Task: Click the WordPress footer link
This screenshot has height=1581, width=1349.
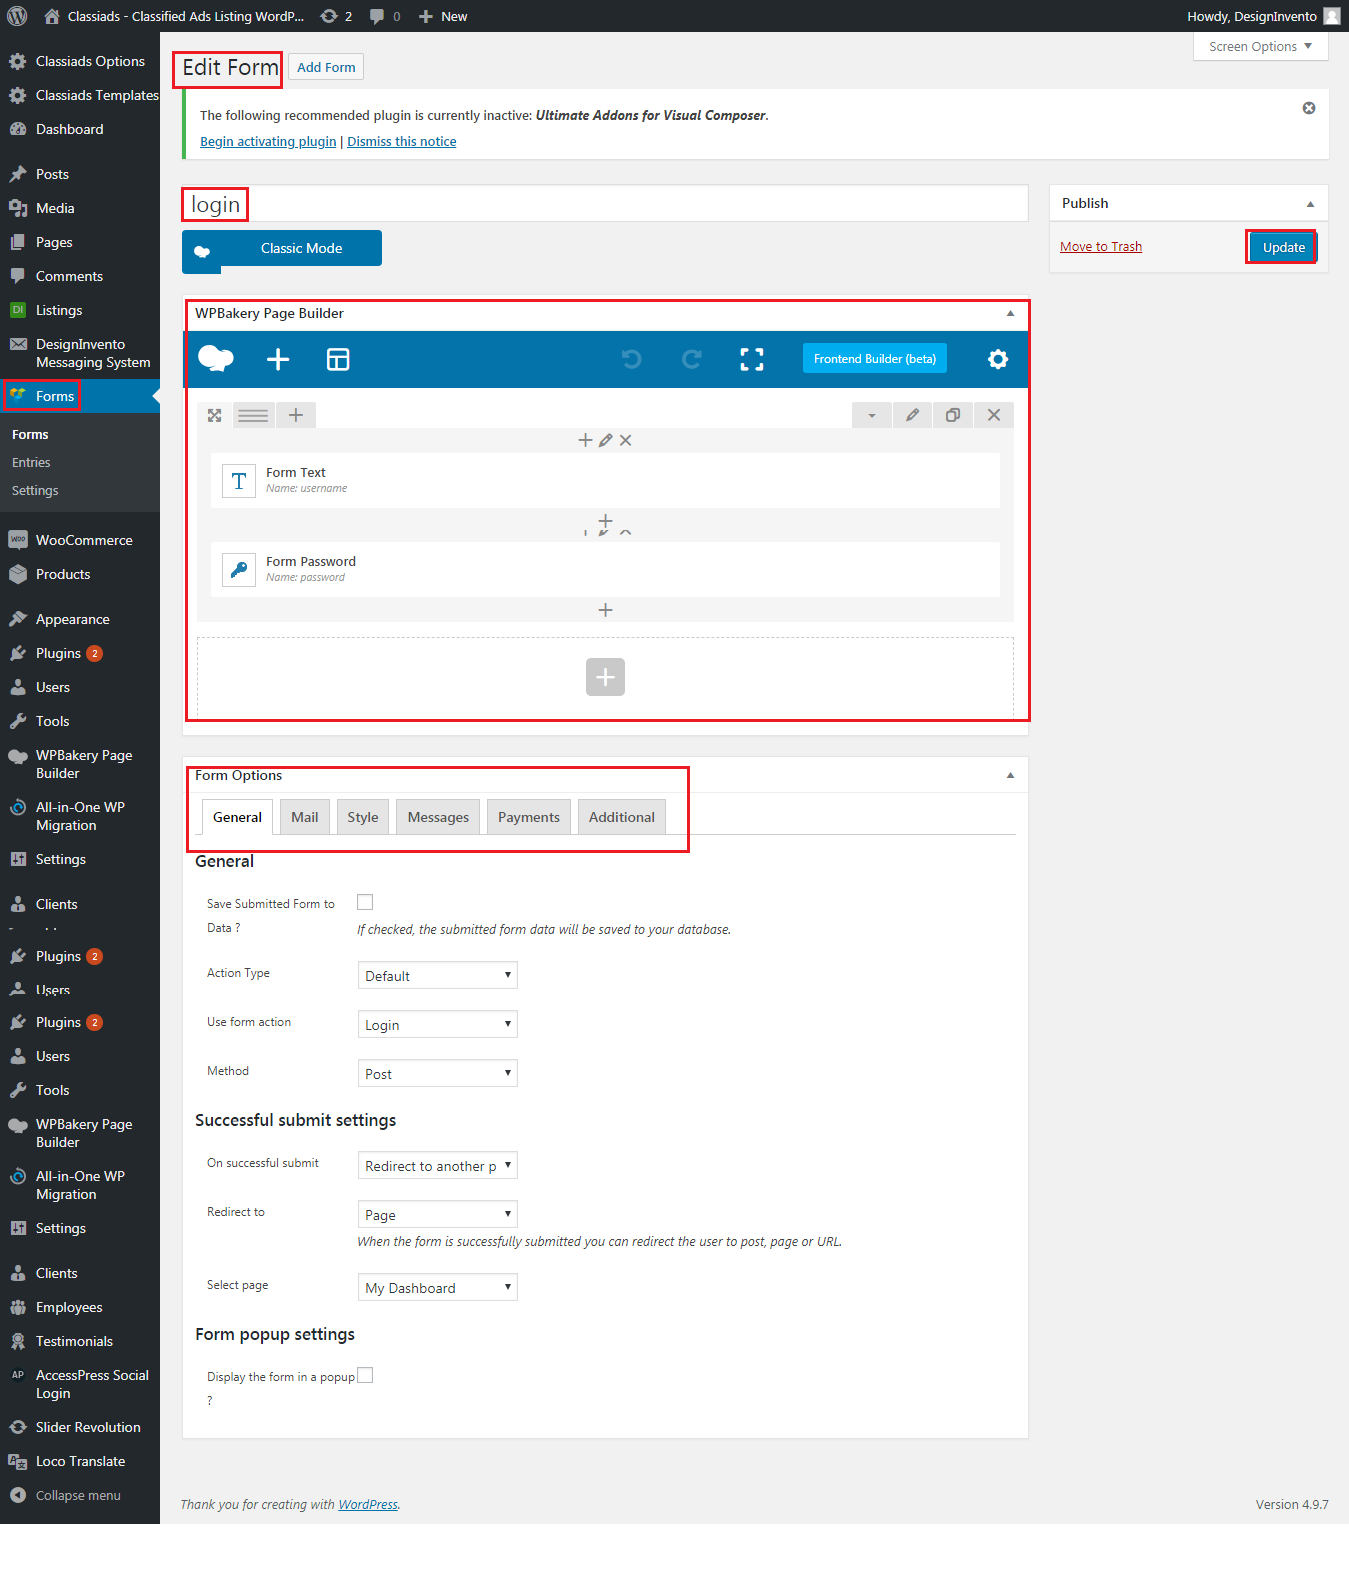Action: click(x=368, y=1504)
